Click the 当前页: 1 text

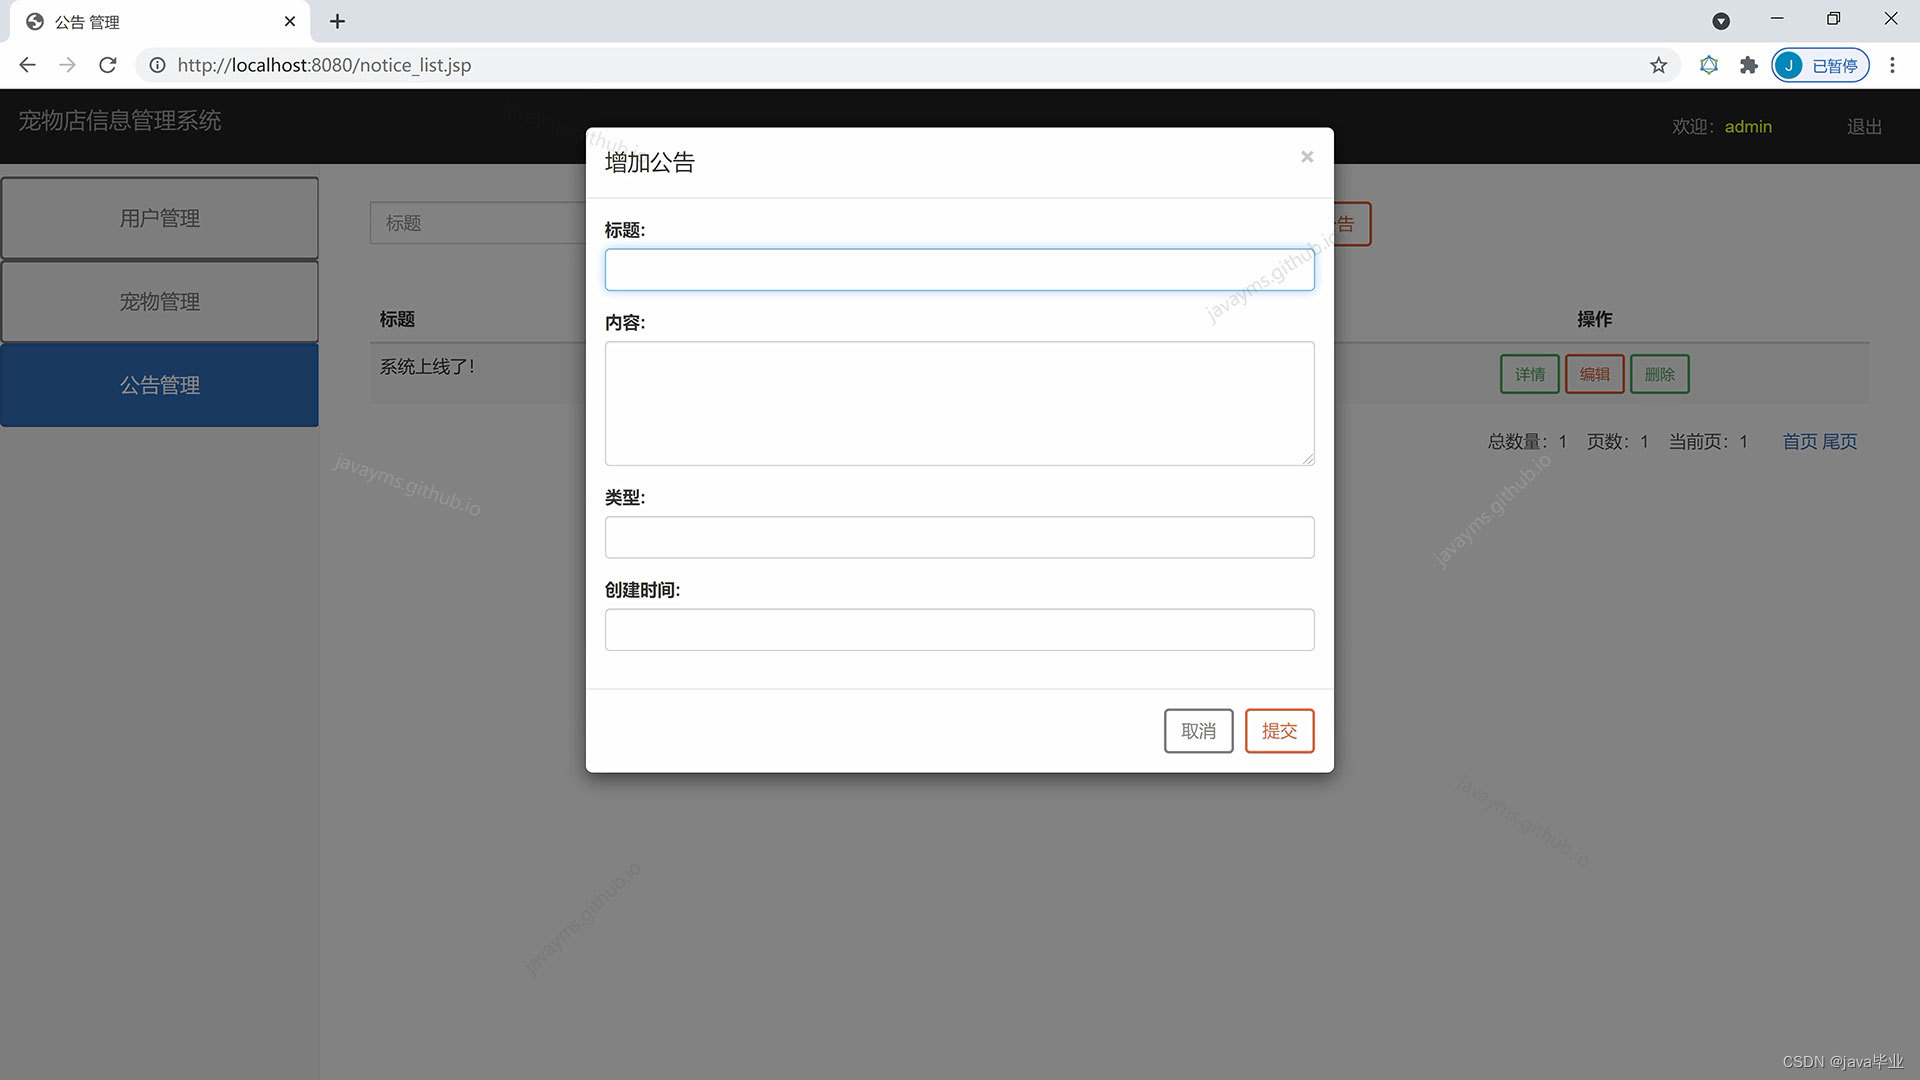1708,442
